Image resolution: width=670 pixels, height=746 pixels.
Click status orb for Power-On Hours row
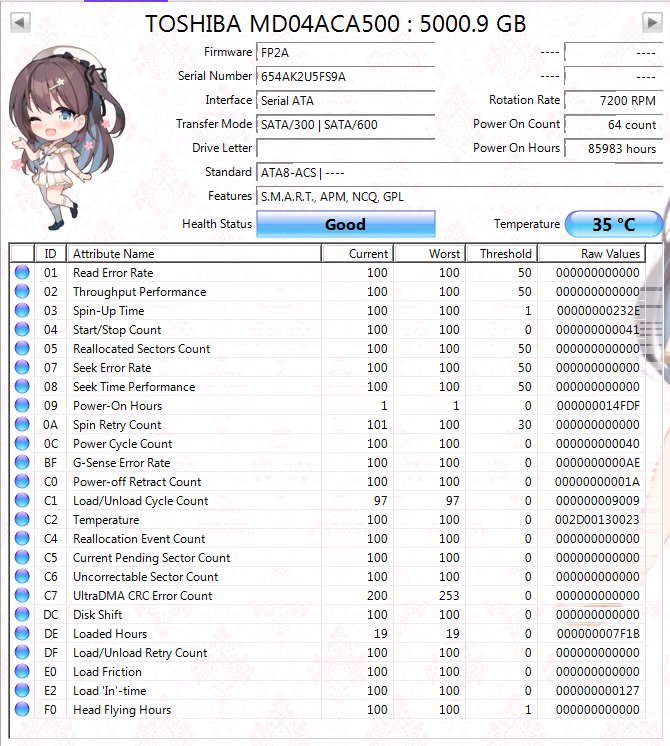pos(22,405)
